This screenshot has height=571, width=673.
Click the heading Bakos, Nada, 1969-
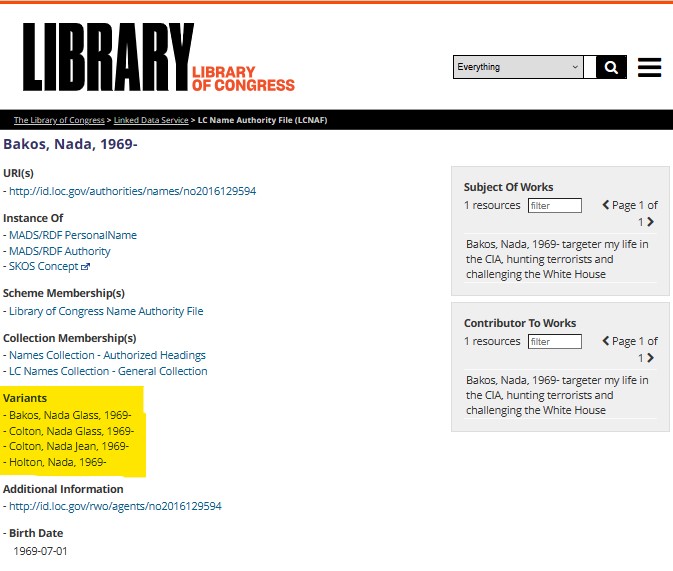click(x=70, y=144)
